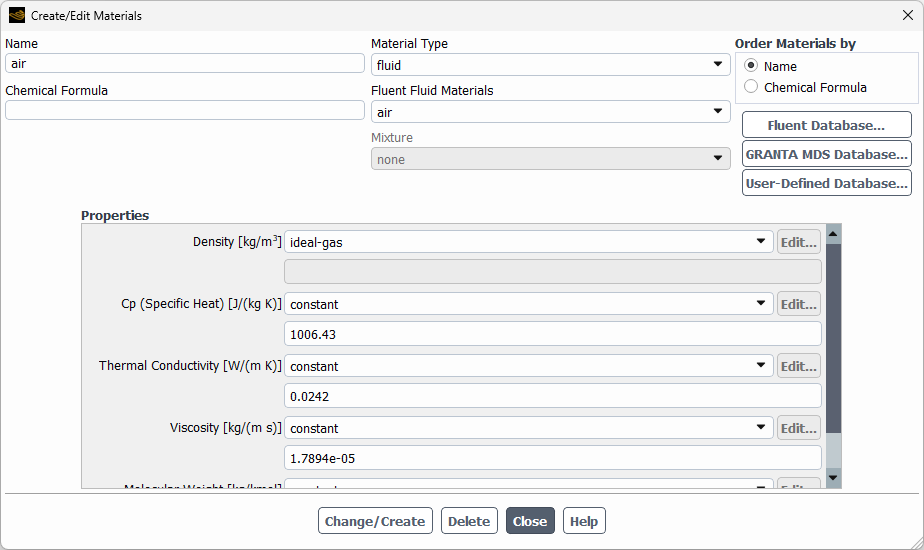Open the Thermal Conductivity method dropdown
Screen dimensions: 924x550
(x=528, y=366)
